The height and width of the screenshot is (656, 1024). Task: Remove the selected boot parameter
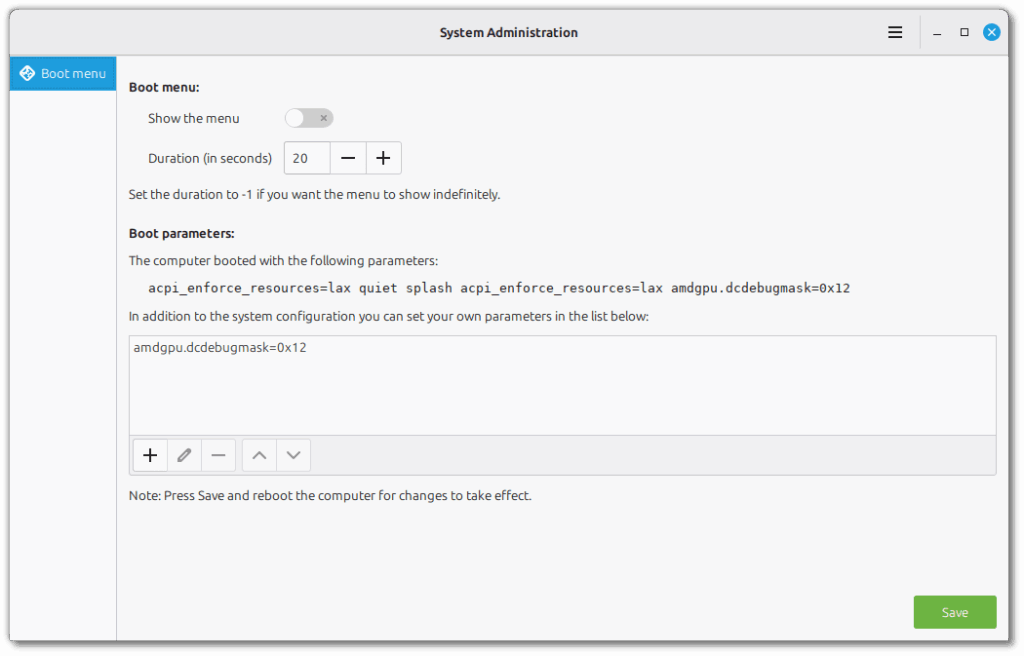pyautogui.click(x=218, y=455)
